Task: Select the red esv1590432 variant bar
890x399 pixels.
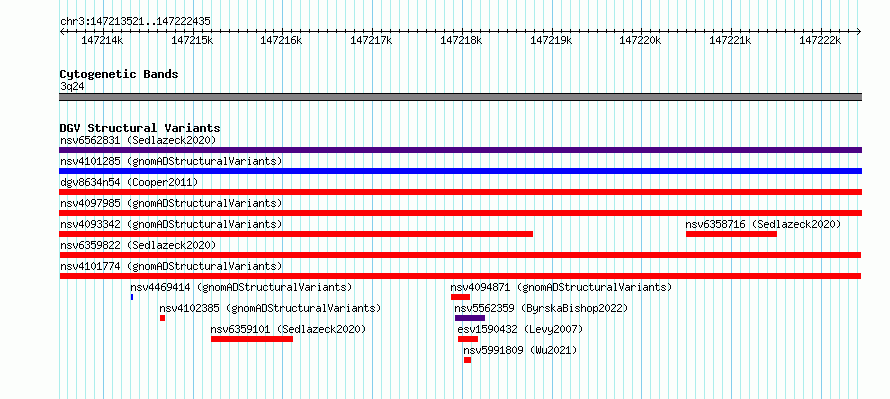Action: click(468, 339)
